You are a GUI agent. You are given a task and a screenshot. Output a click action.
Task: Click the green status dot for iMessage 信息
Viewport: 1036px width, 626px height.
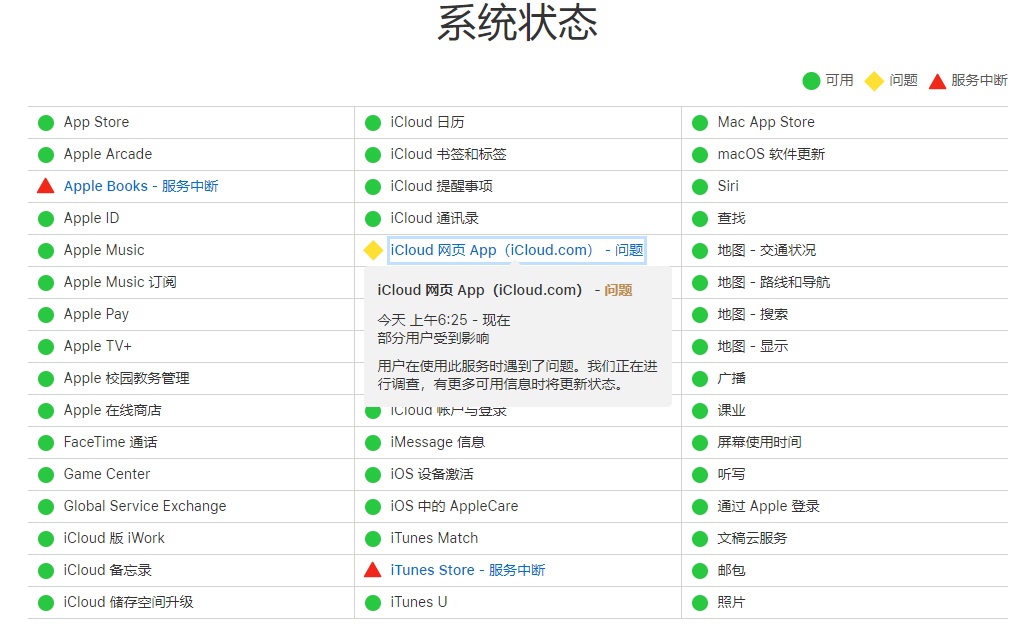[373, 442]
